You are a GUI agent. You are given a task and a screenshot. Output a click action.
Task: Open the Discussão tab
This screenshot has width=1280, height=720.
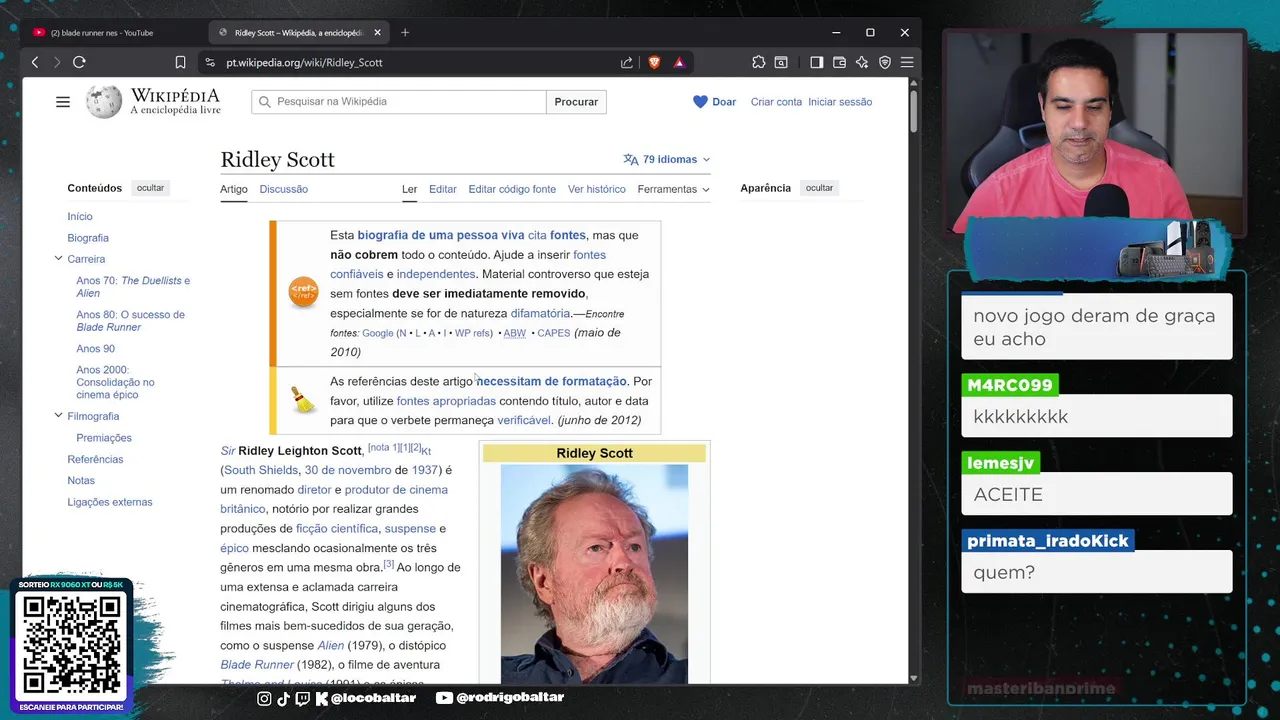click(283, 189)
